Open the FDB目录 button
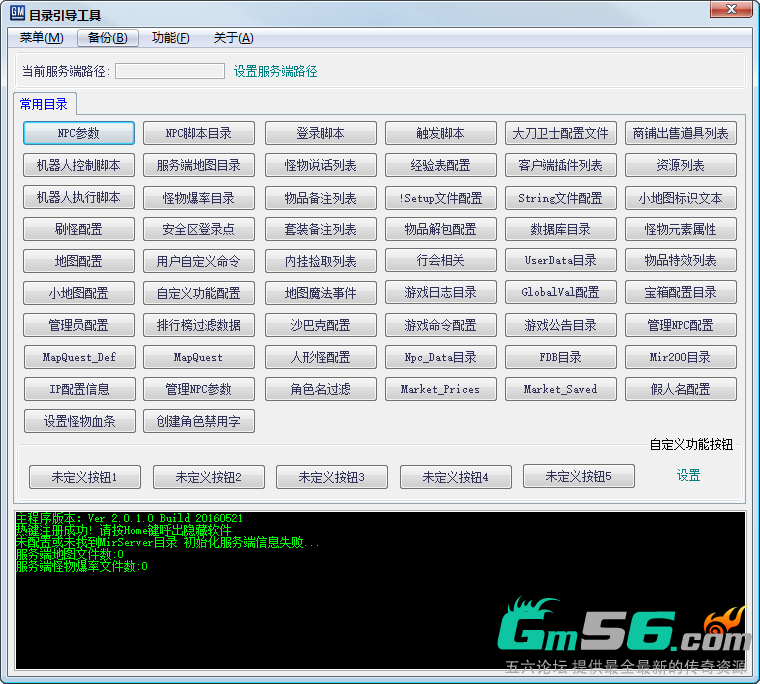The height and width of the screenshot is (684, 760). click(x=561, y=357)
